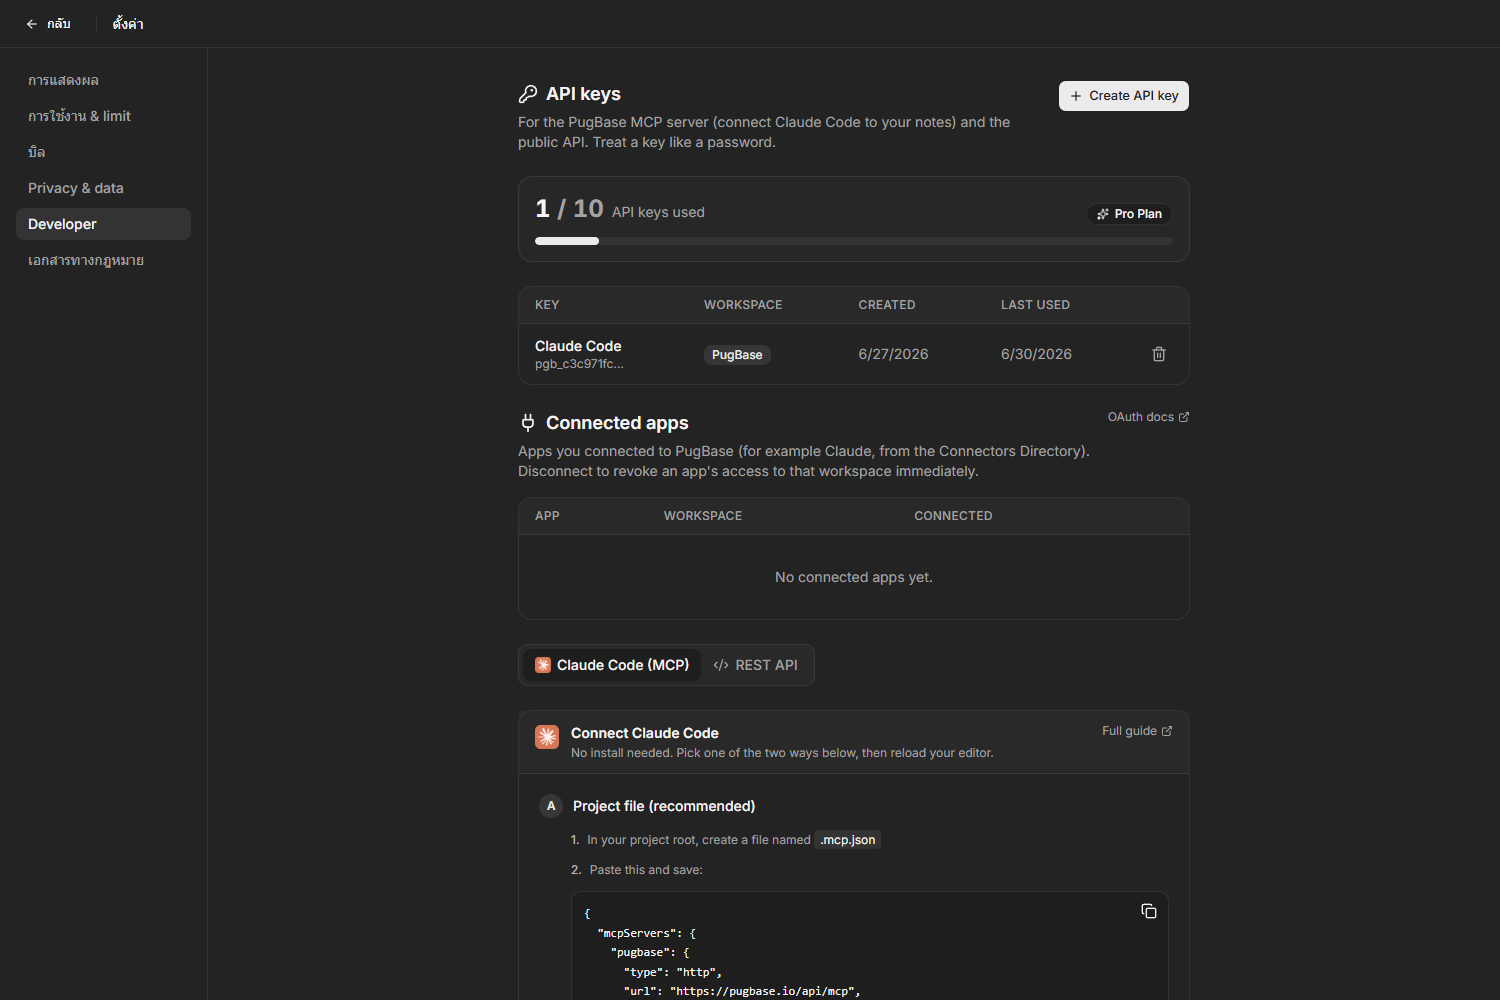
Task: Click the Claude Code key name
Action: pyautogui.click(x=578, y=346)
